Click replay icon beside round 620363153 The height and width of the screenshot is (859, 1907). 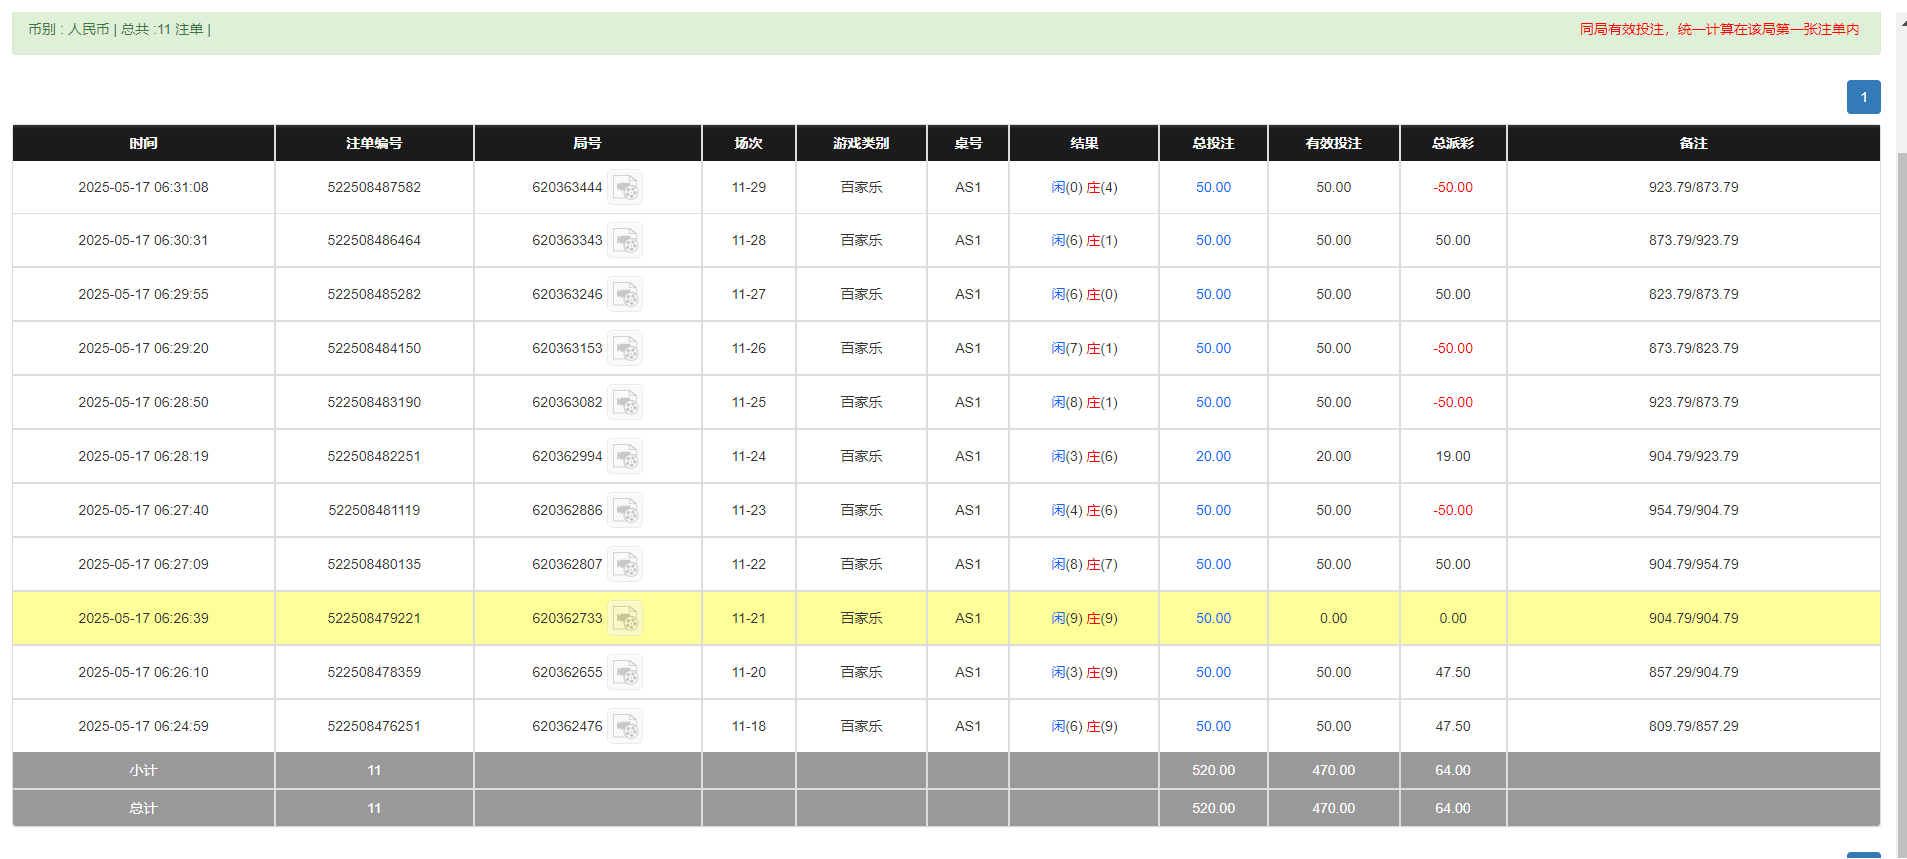(x=625, y=349)
